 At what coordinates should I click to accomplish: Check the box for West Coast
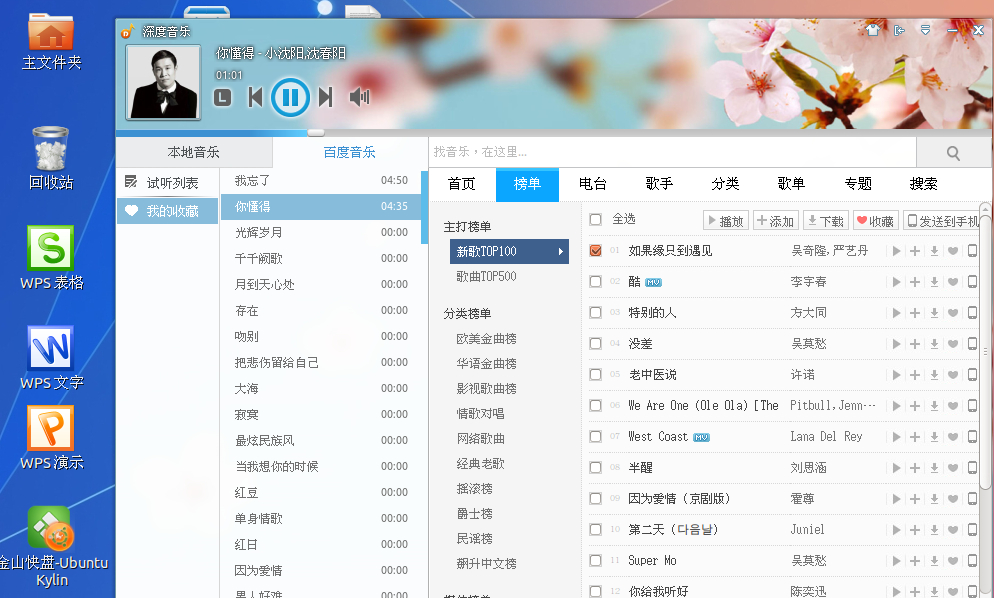pyautogui.click(x=595, y=437)
